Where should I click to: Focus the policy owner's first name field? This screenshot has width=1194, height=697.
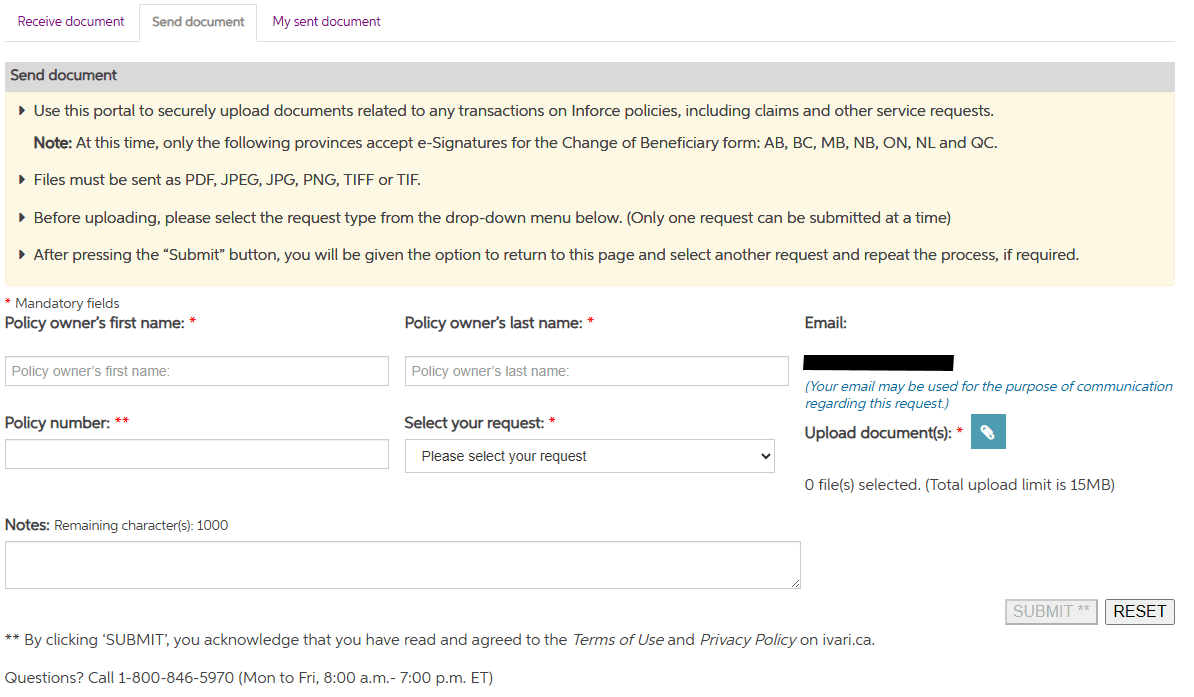pos(196,371)
